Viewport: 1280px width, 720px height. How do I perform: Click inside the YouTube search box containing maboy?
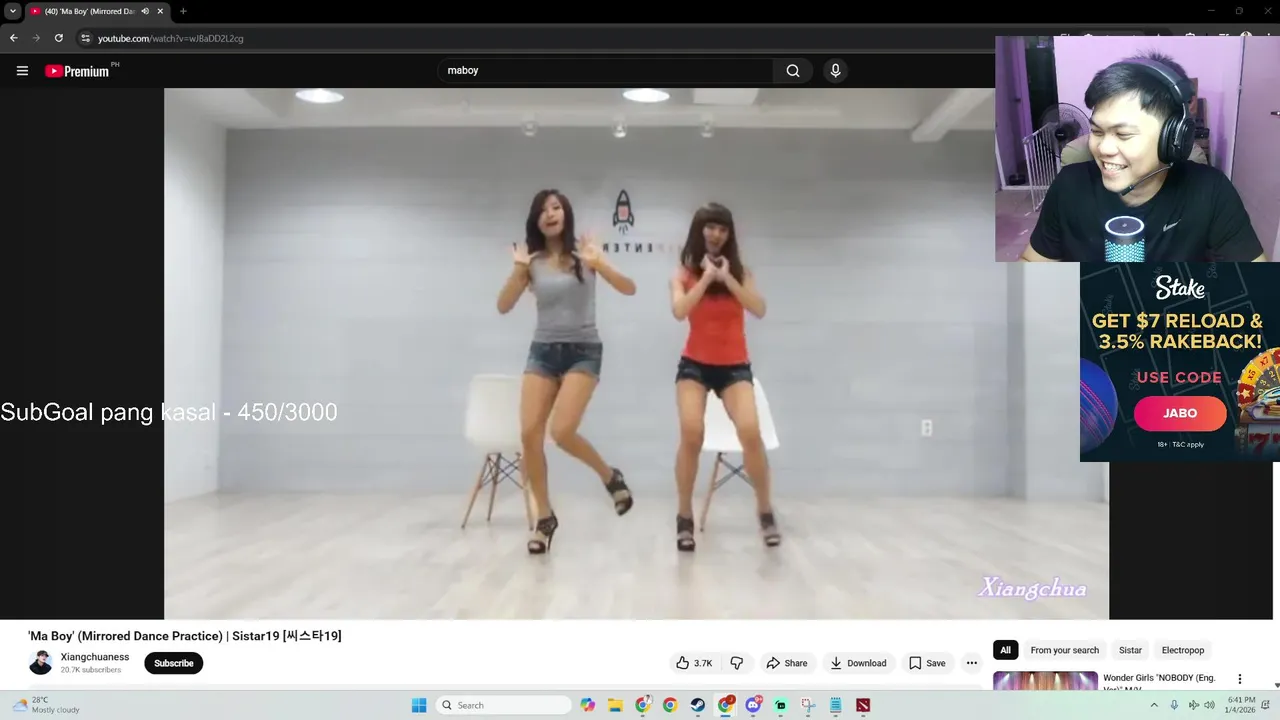coord(605,71)
